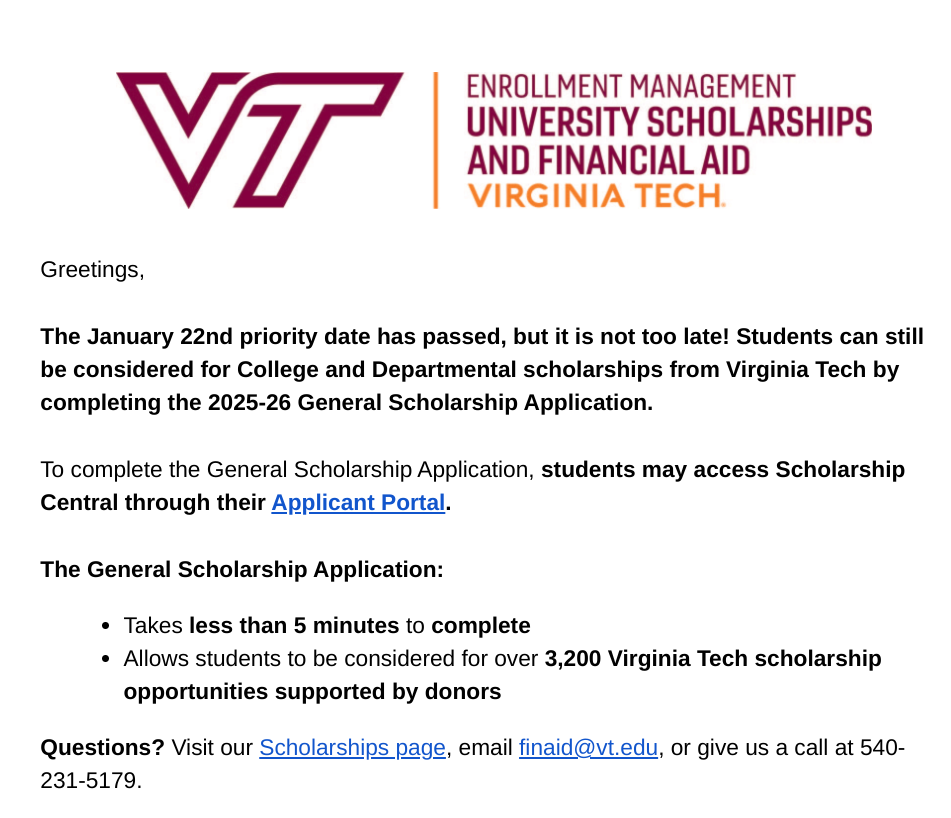Viewport: 951px width, 818px height.
Task: Click the students may access Scholarship text
Action: (x=723, y=469)
